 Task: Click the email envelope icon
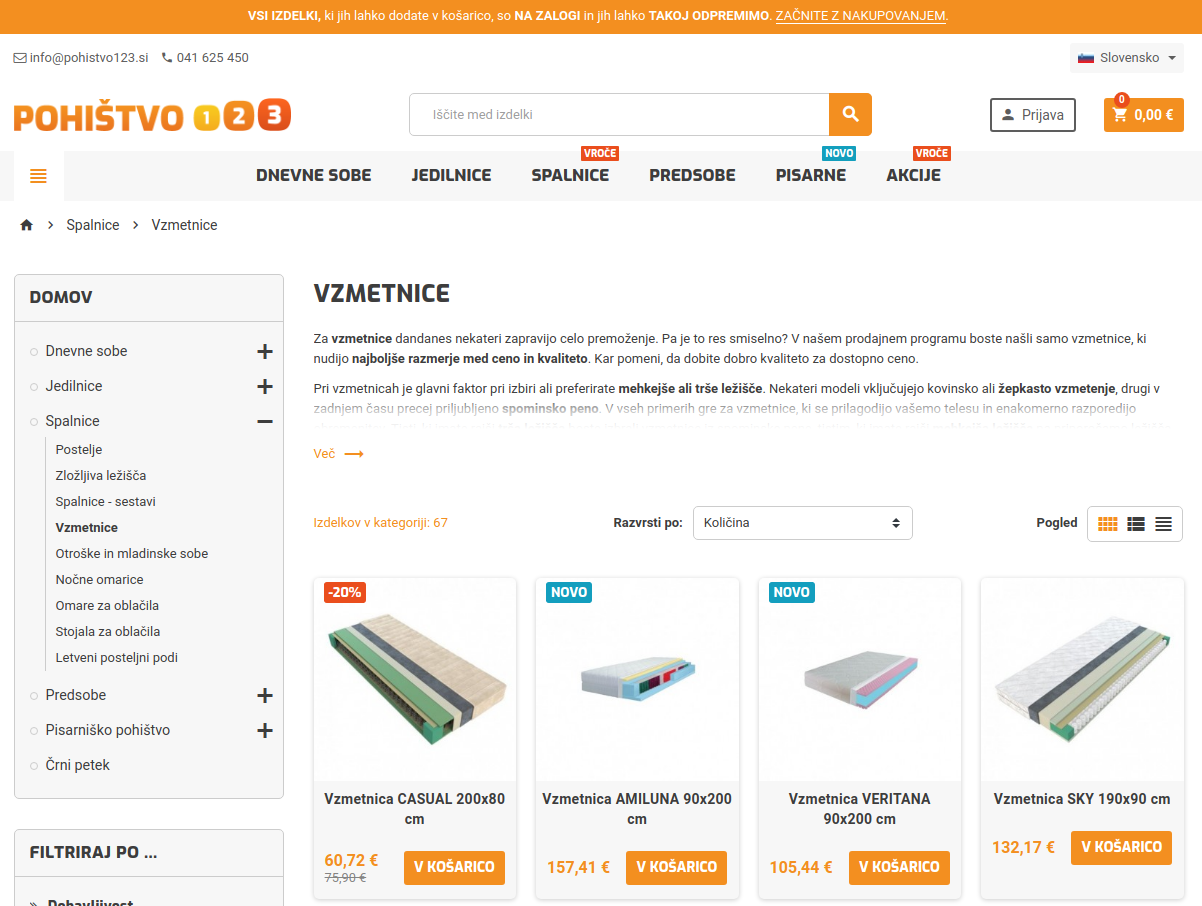(20, 58)
